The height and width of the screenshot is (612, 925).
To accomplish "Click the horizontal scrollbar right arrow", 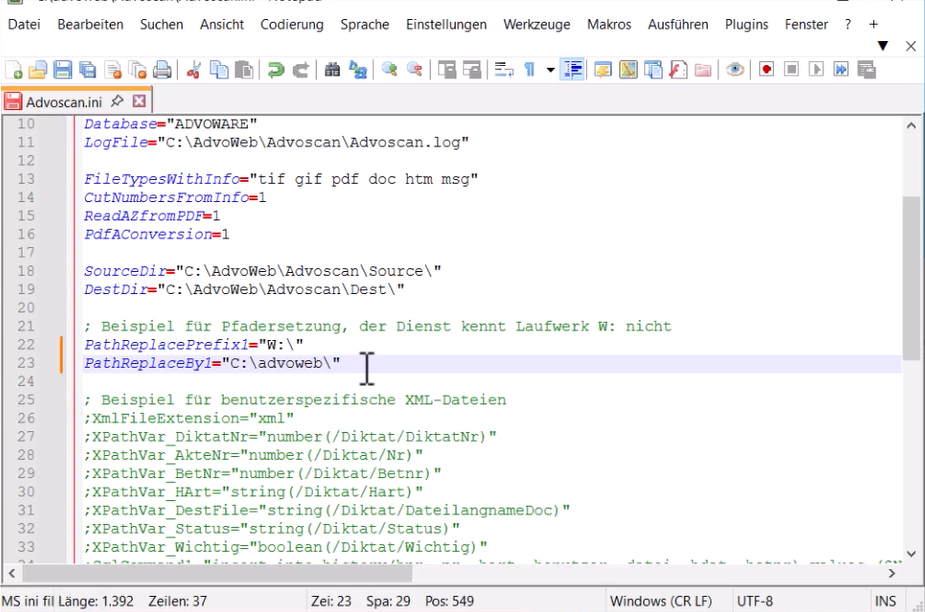I will point(892,573).
